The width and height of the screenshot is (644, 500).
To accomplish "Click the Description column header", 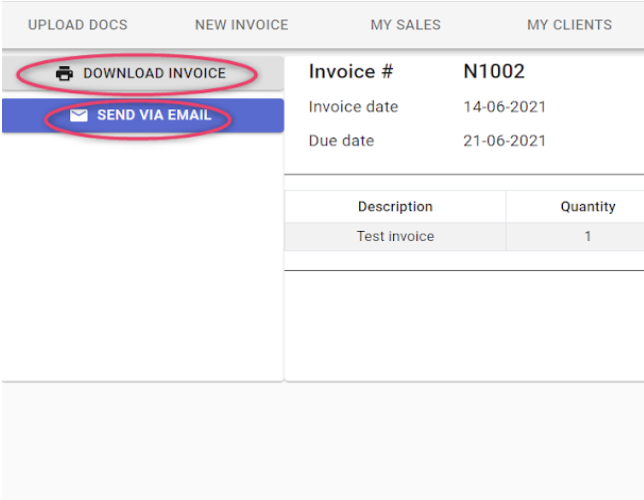I will (x=395, y=206).
